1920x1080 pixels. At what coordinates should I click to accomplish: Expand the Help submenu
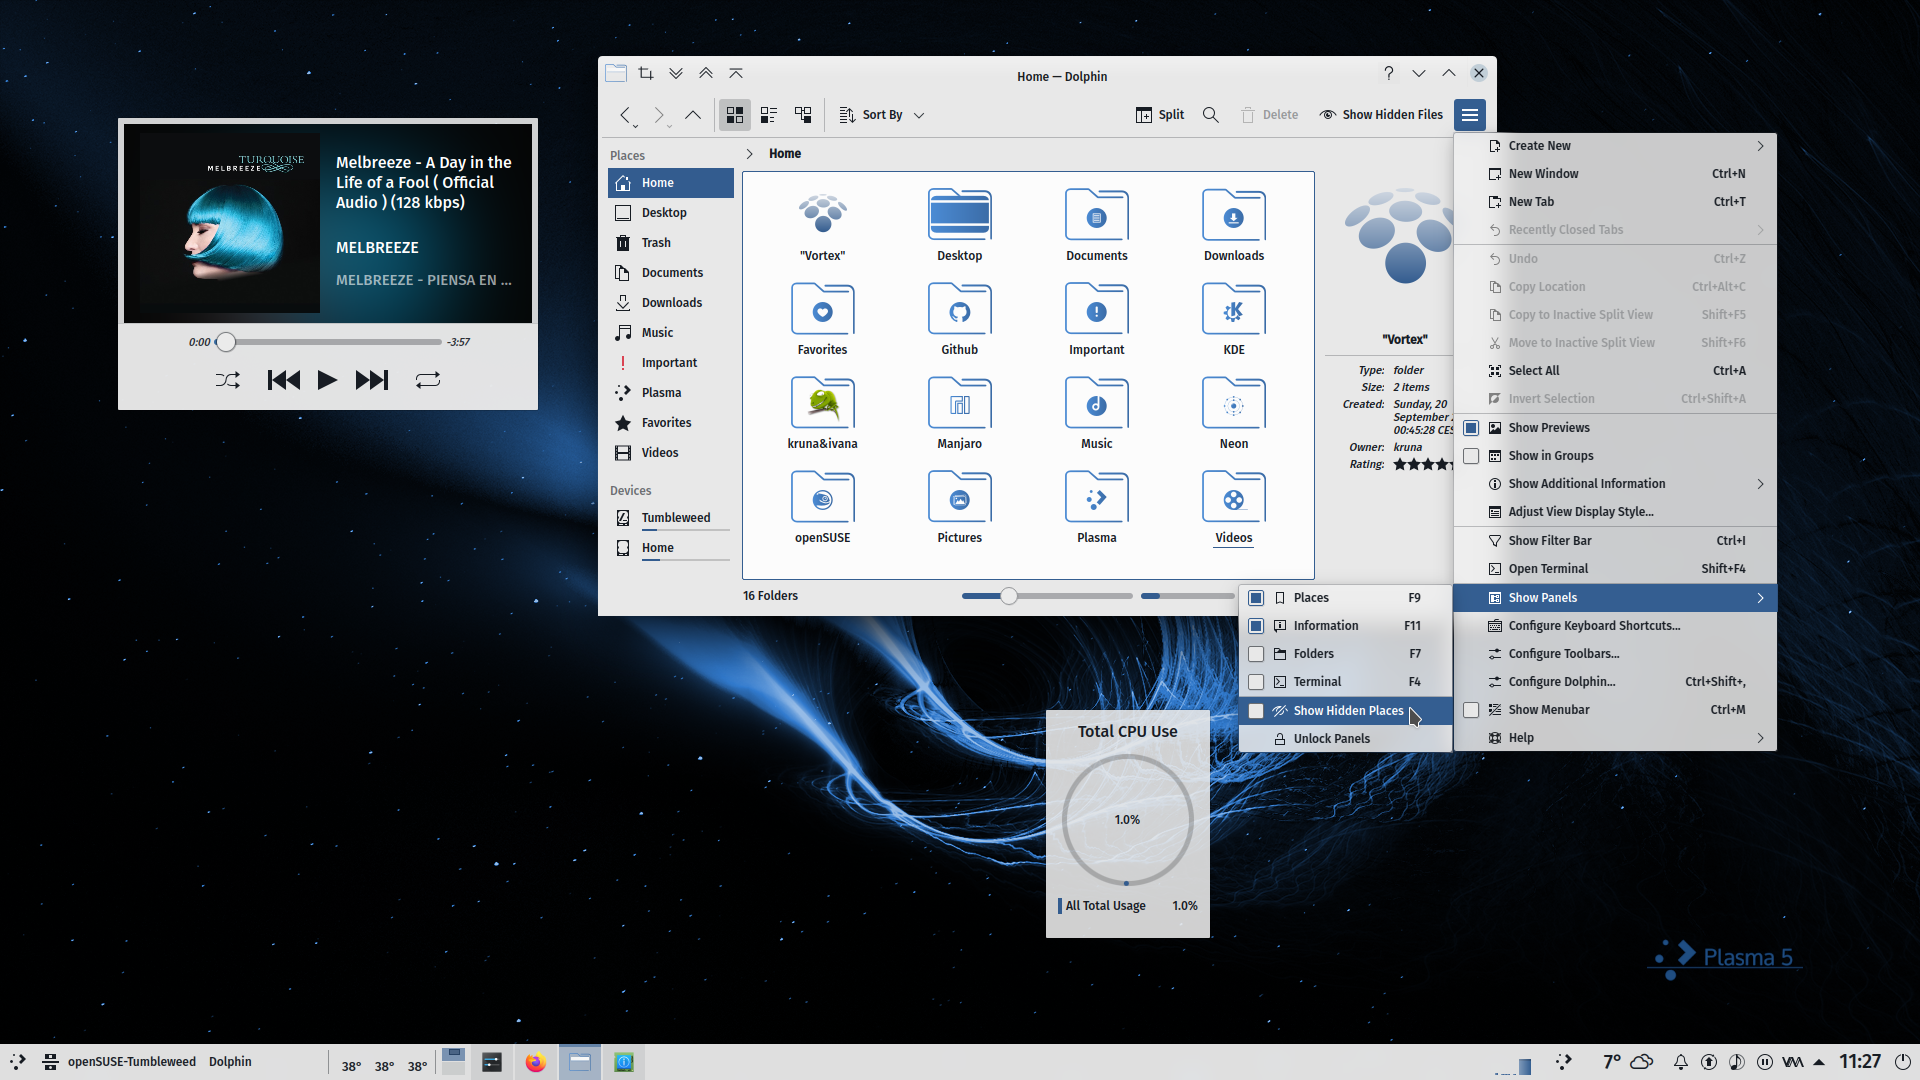(x=1615, y=738)
